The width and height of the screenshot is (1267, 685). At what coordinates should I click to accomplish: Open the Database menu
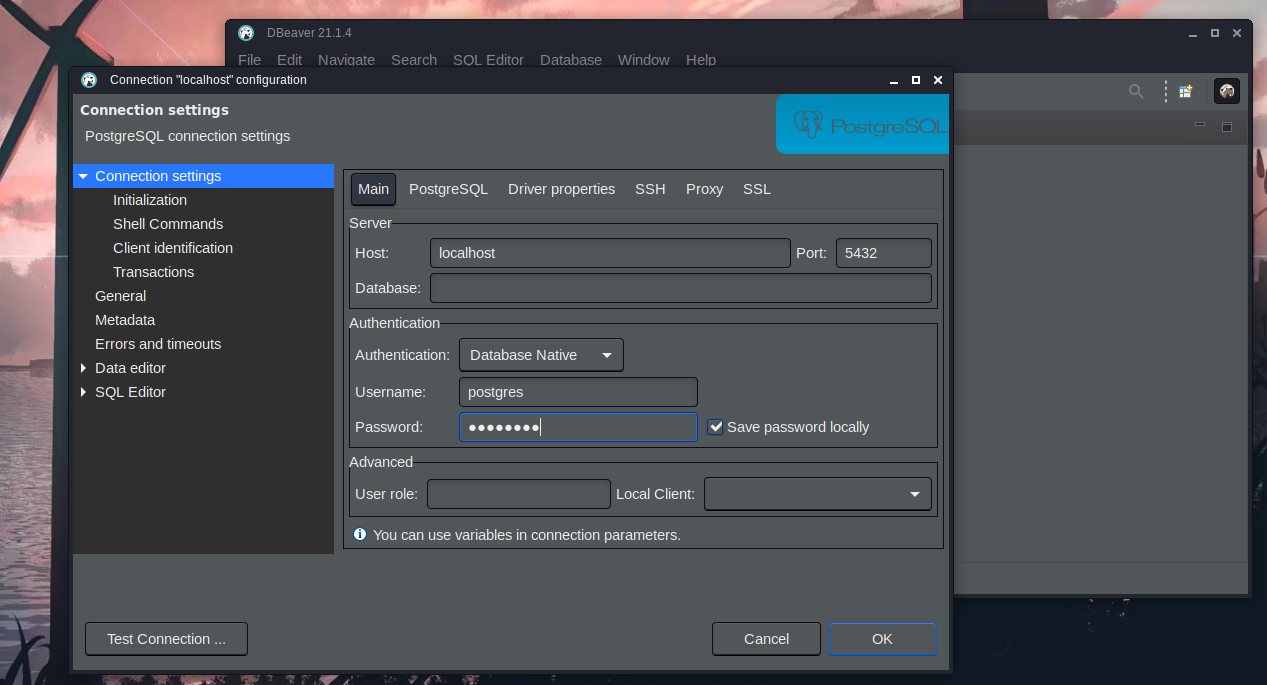click(x=570, y=60)
